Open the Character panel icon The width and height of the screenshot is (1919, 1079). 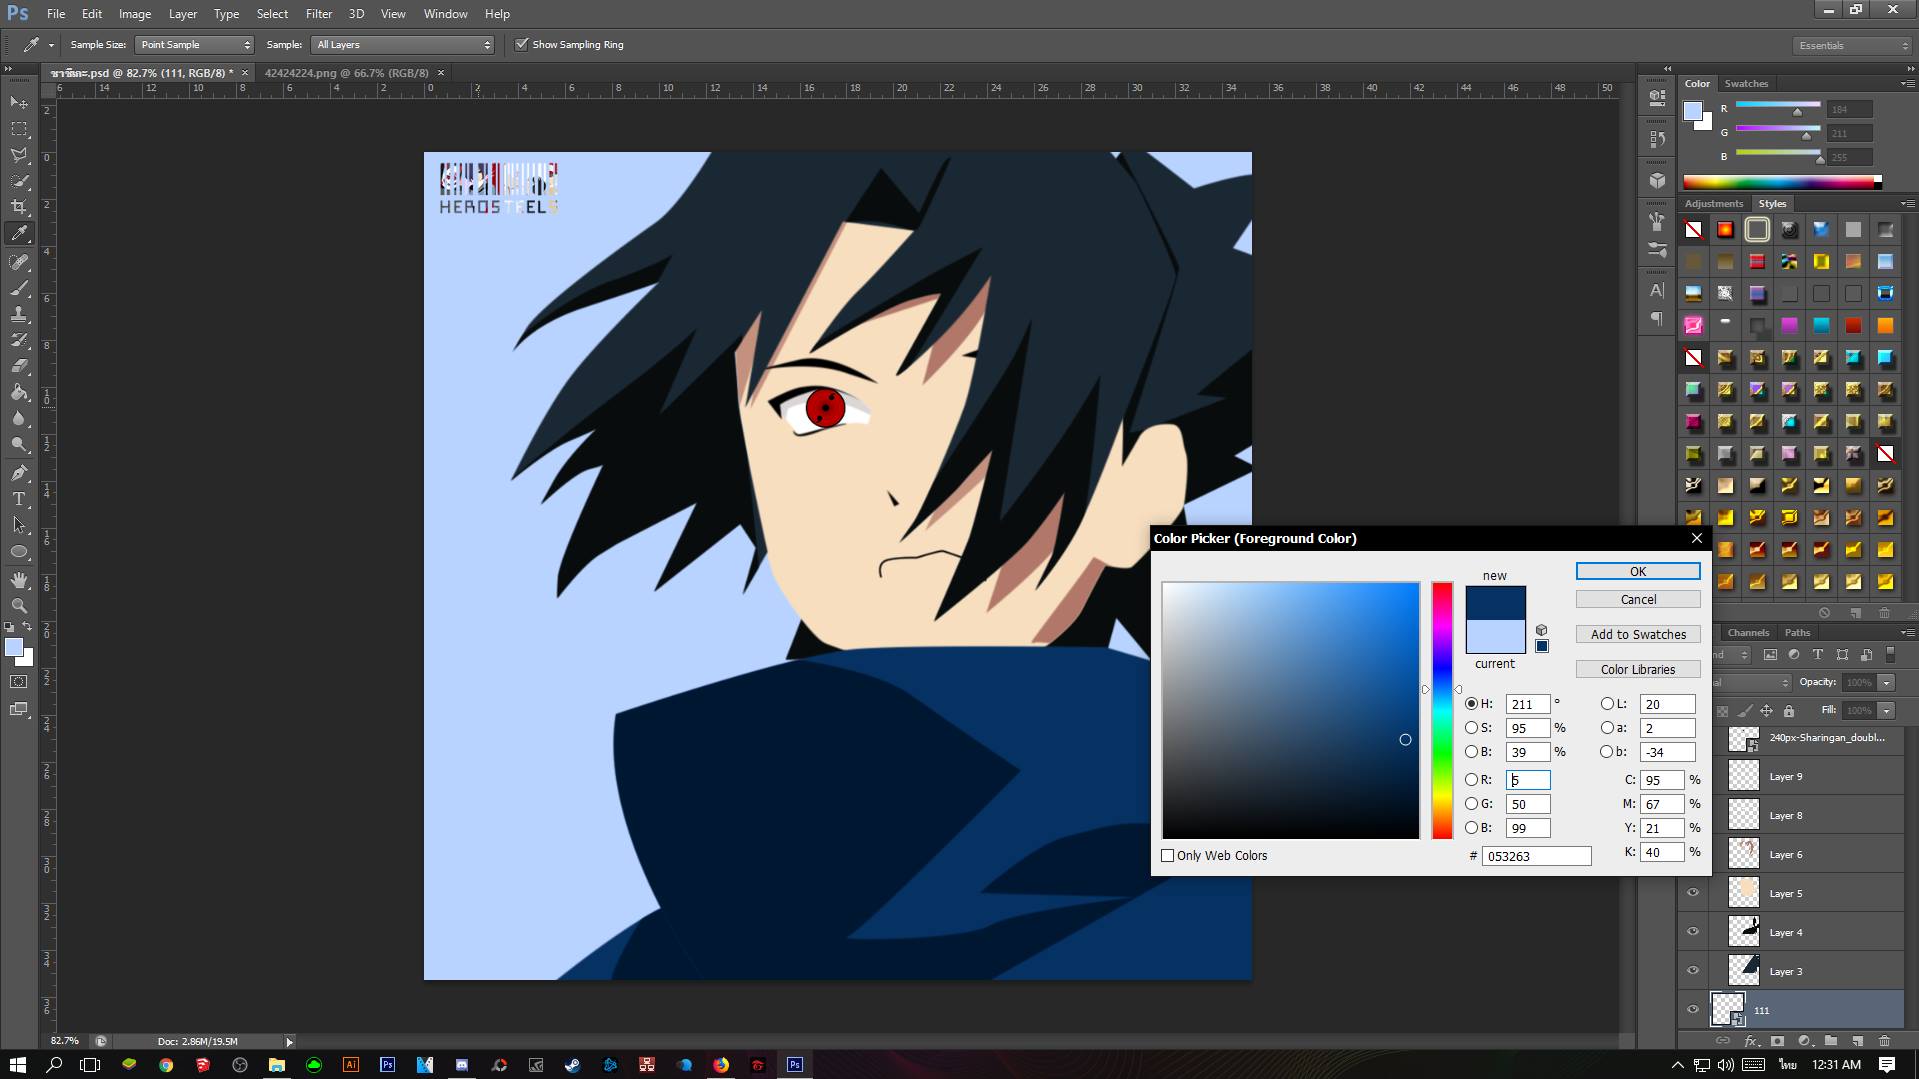point(1657,291)
